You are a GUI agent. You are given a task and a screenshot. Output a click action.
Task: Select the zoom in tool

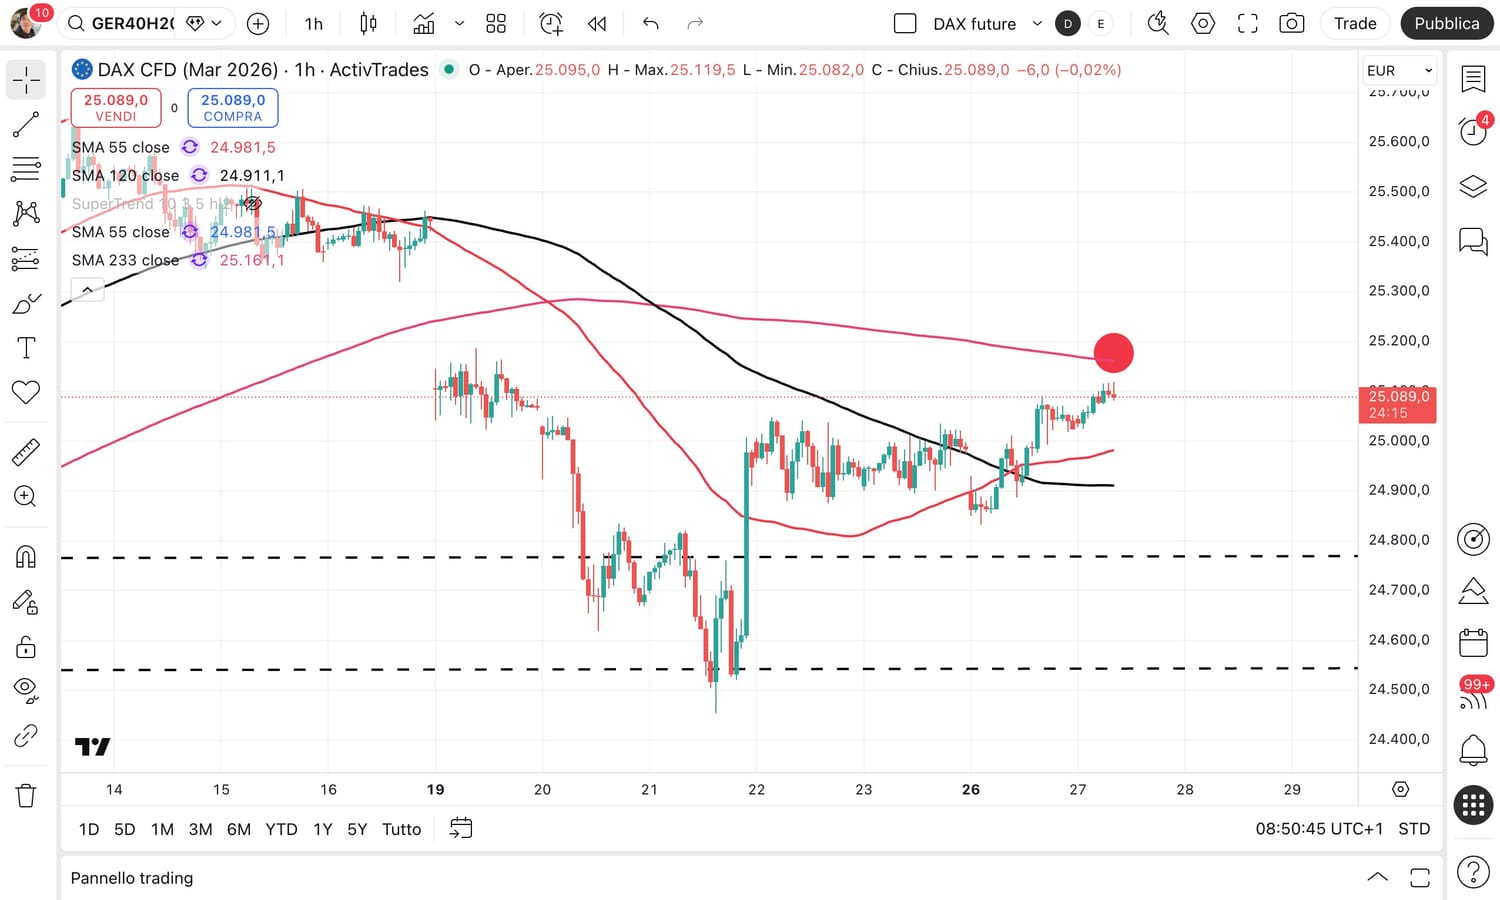coord(26,496)
